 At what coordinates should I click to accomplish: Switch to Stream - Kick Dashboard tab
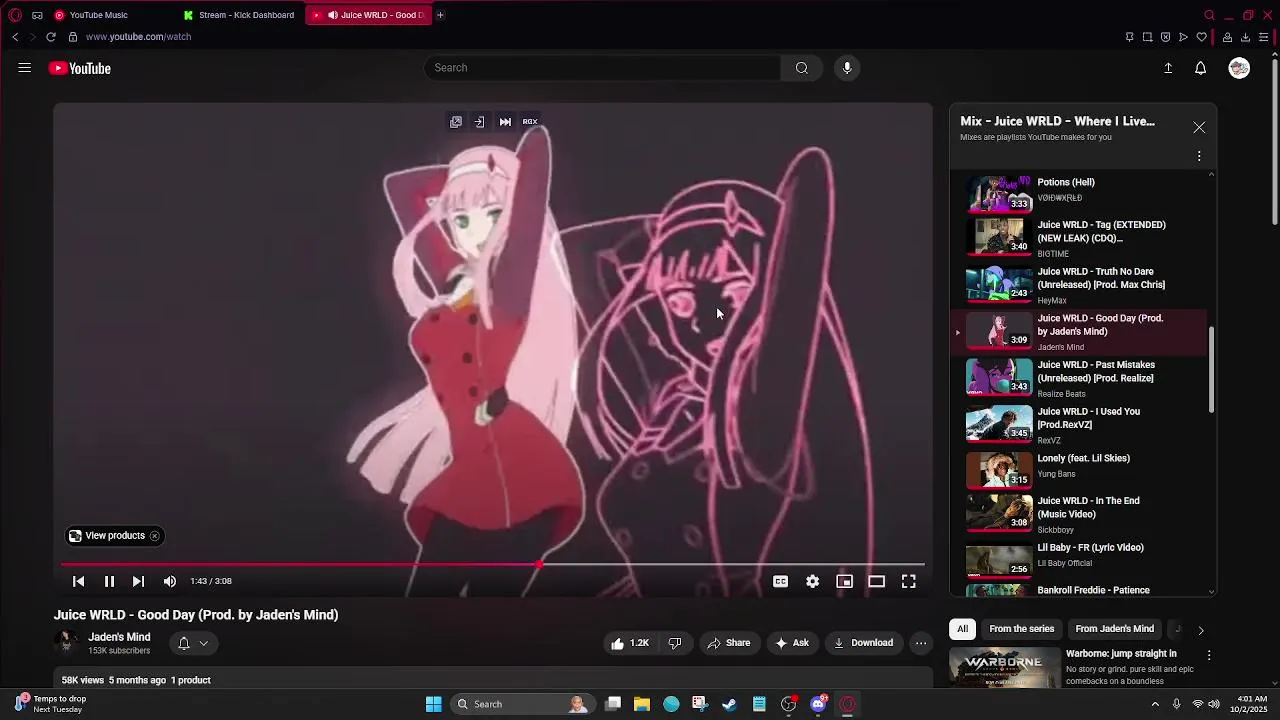[238, 15]
